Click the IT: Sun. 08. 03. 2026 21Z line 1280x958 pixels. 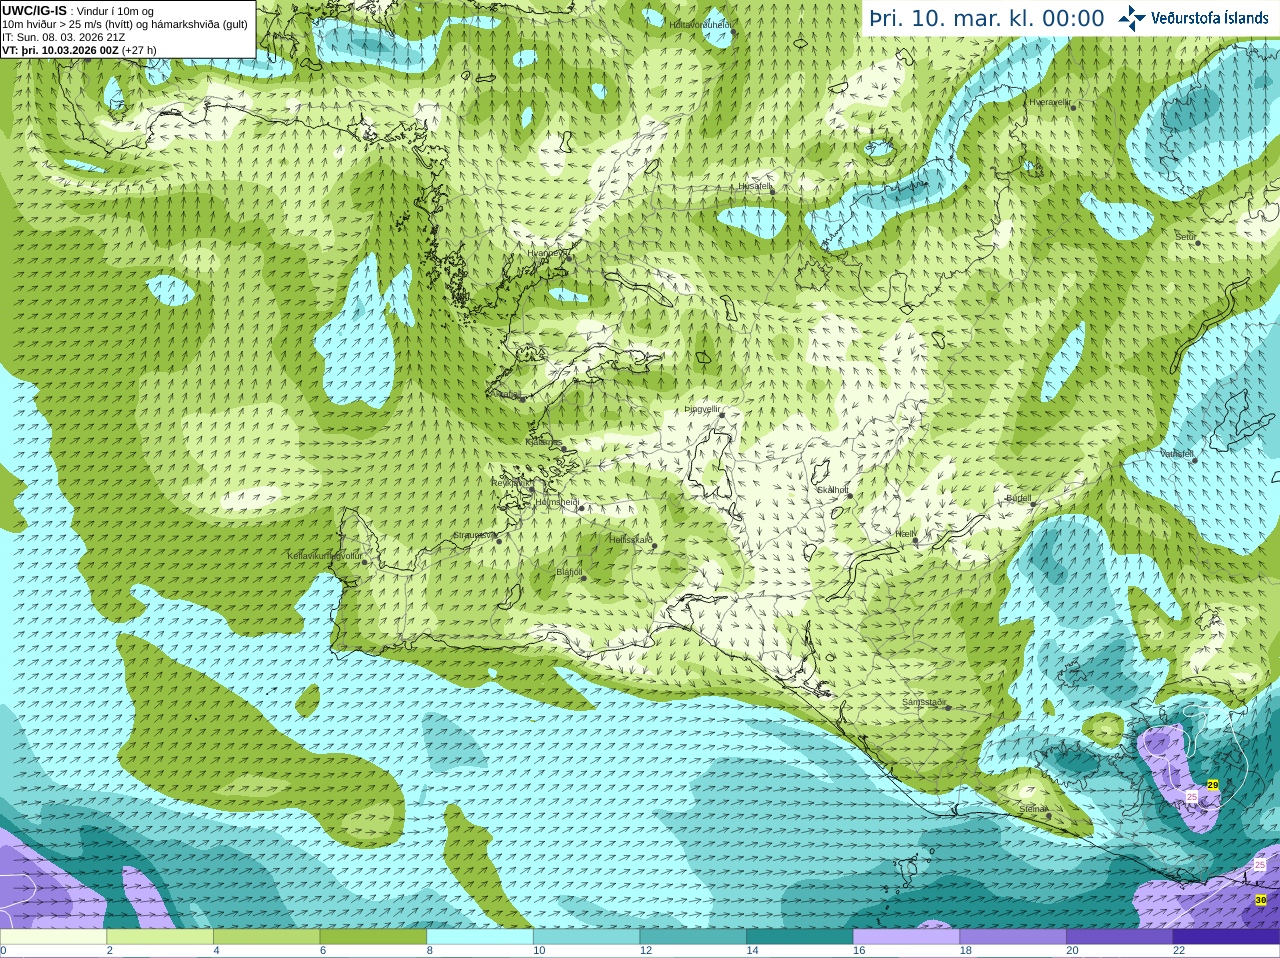tap(63, 36)
